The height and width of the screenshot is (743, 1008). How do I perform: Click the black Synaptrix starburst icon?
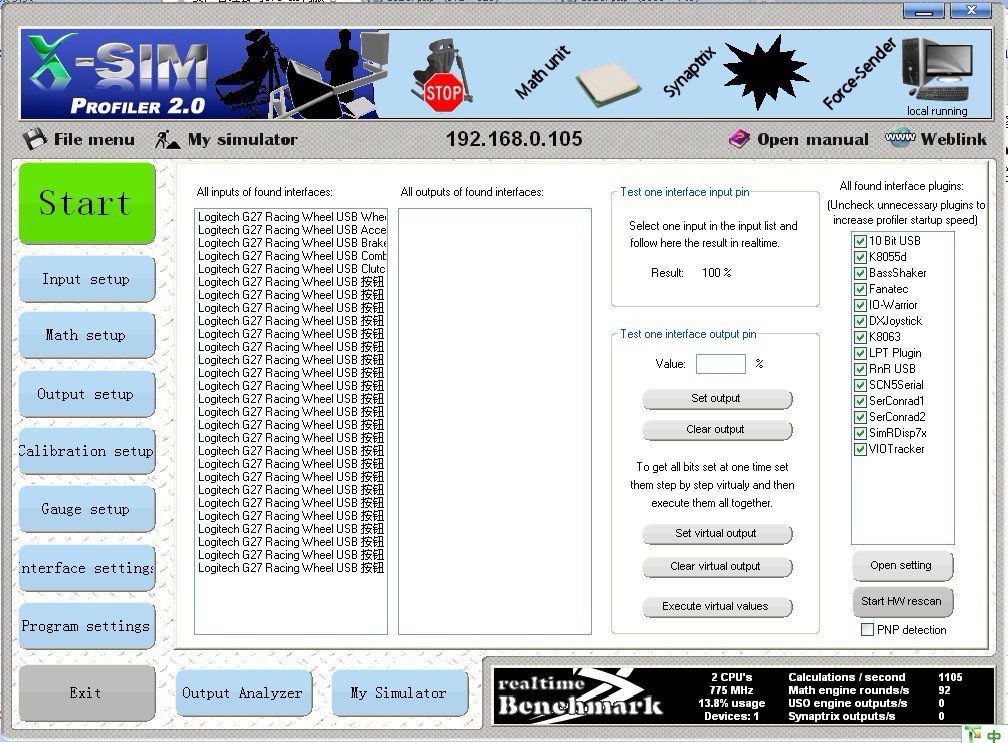pos(765,73)
